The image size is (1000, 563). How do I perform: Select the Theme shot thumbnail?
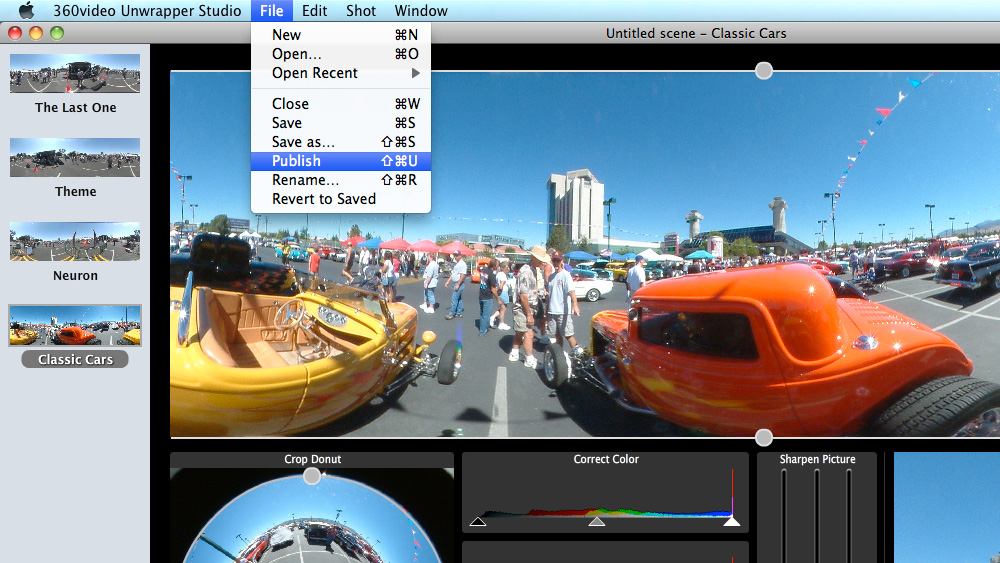(75, 157)
